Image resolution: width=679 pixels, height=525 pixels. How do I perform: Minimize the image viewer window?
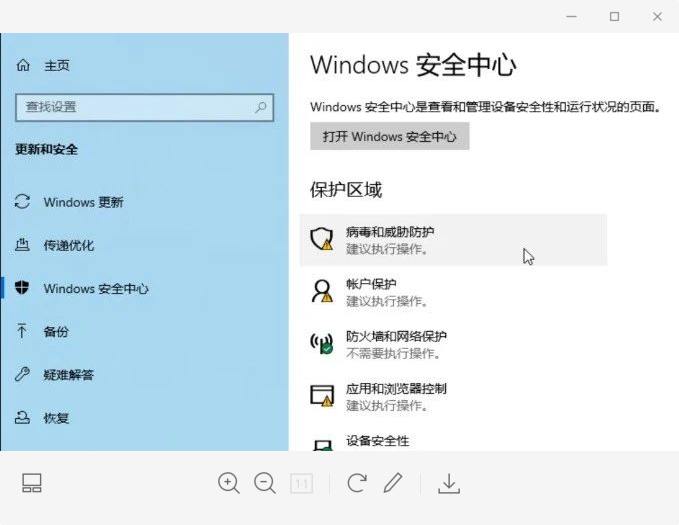click(x=572, y=16)
